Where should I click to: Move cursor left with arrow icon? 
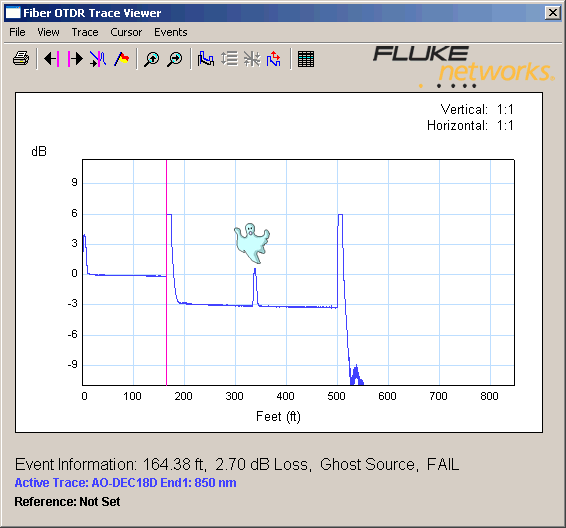(x=52, y=58)
